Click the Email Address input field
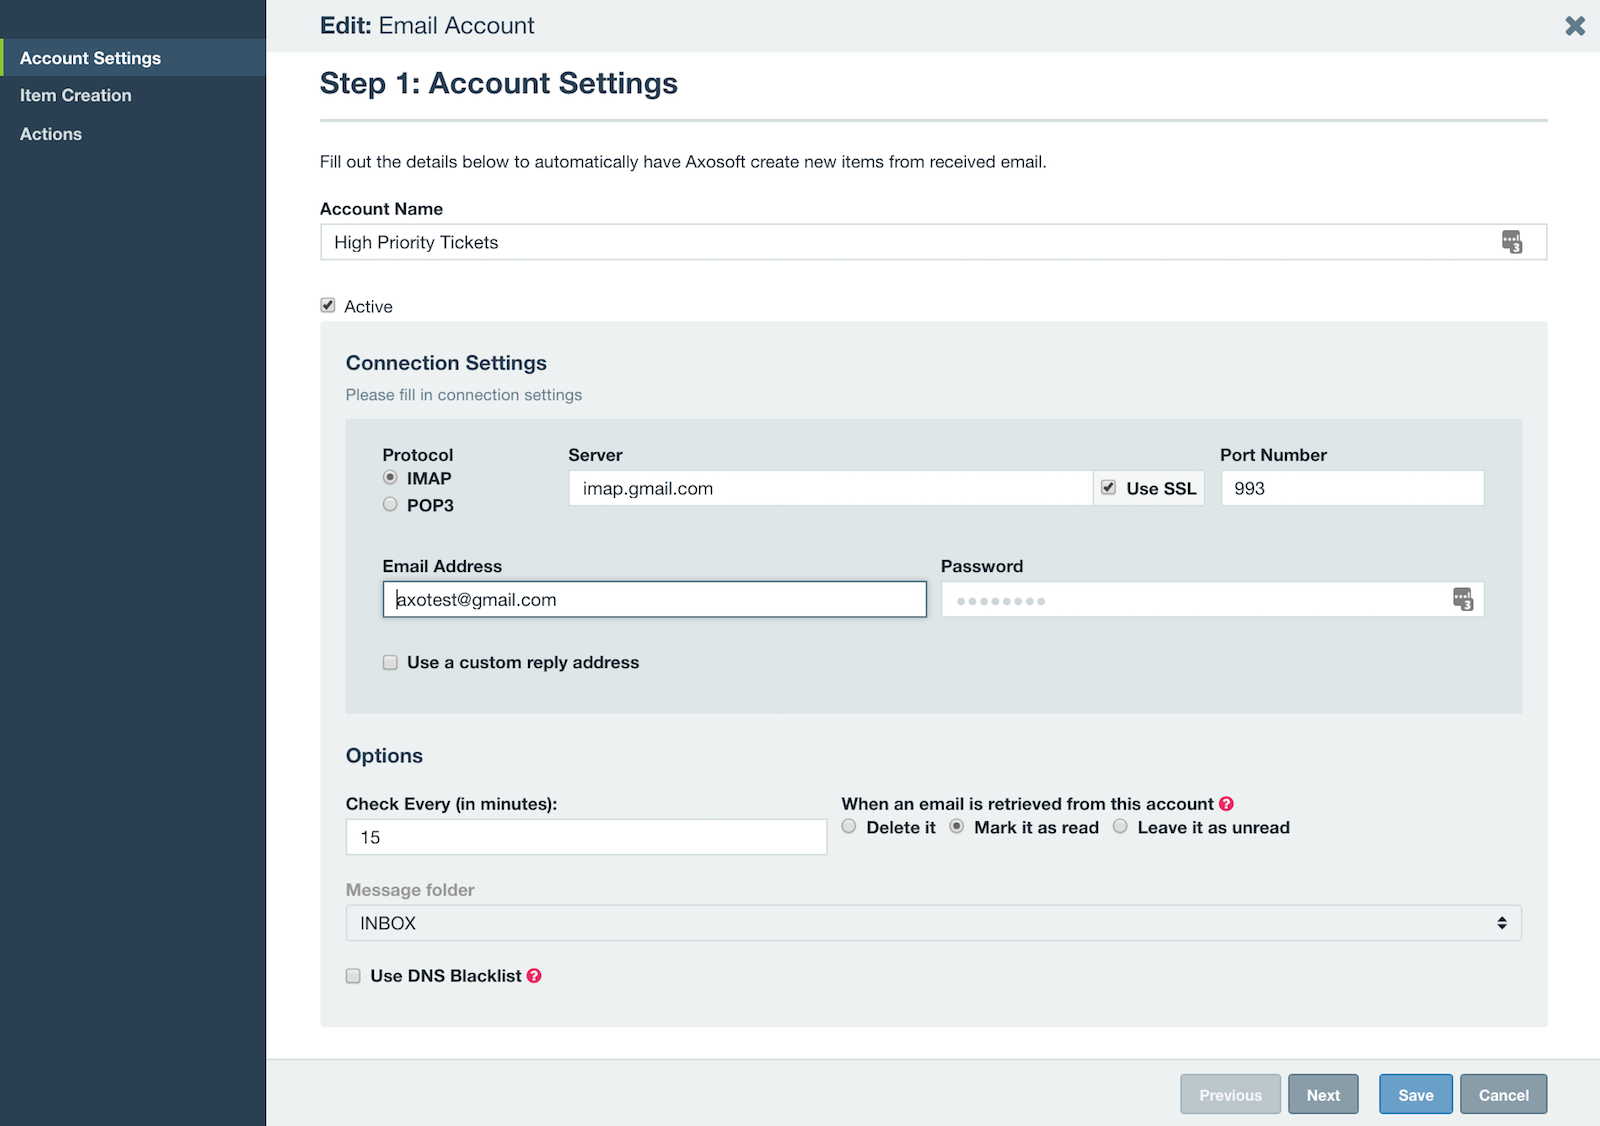1600x1126 pixels. coord(654,599)
